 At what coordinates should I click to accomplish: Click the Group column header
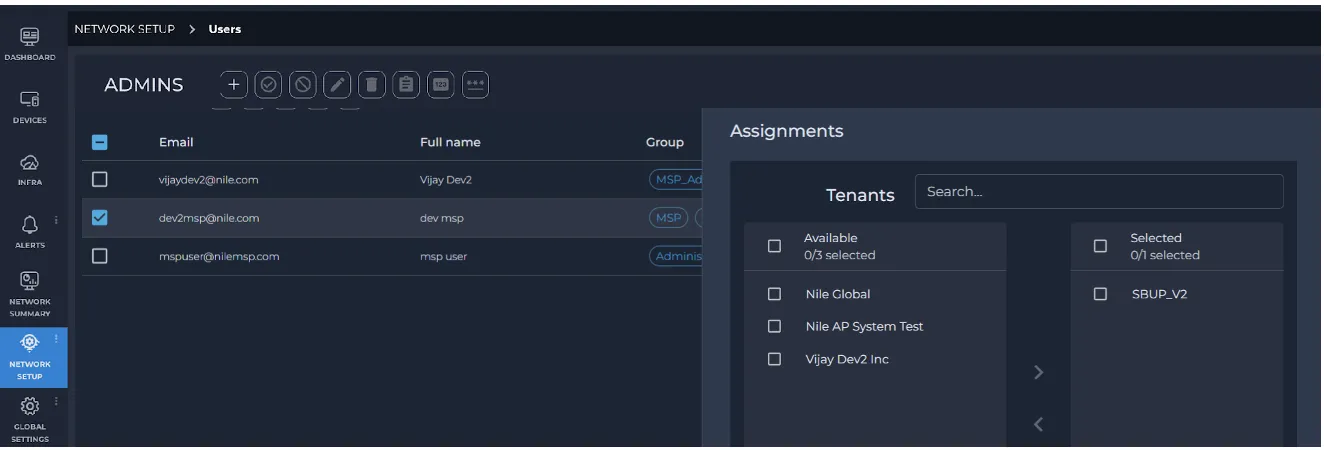pyautogui.click(x=665, y=142)
